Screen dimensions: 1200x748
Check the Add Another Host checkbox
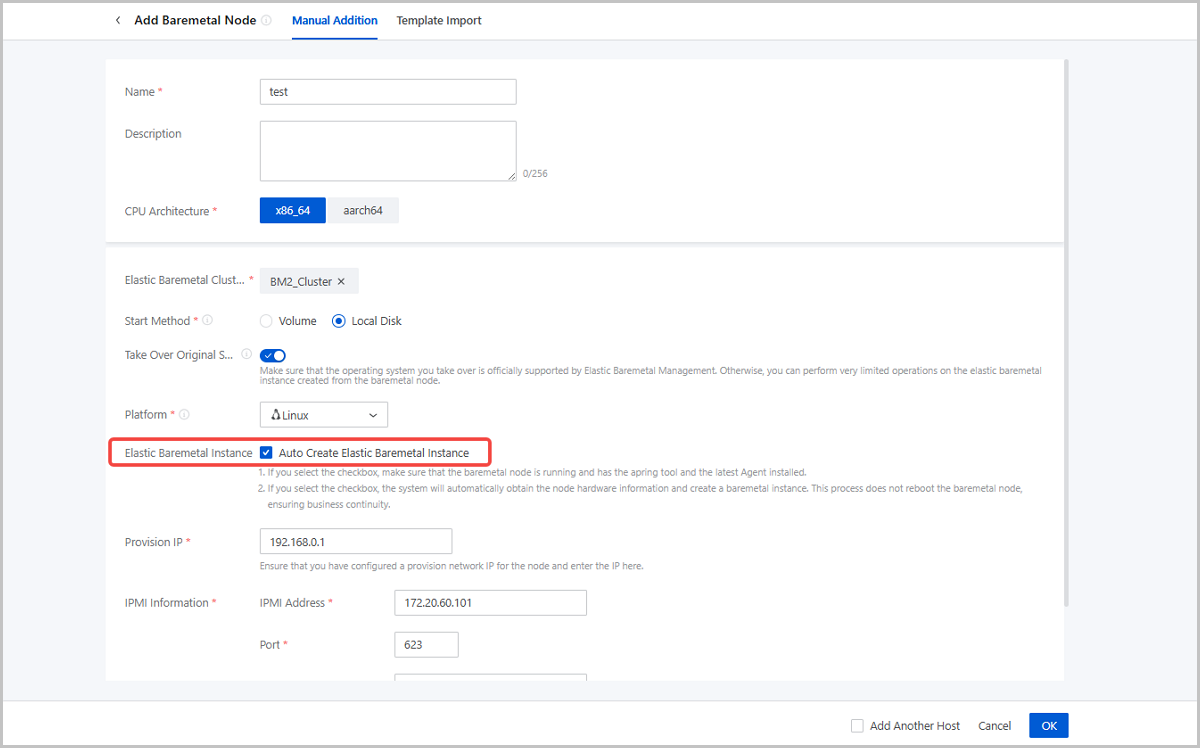click(x=857, y=726)
